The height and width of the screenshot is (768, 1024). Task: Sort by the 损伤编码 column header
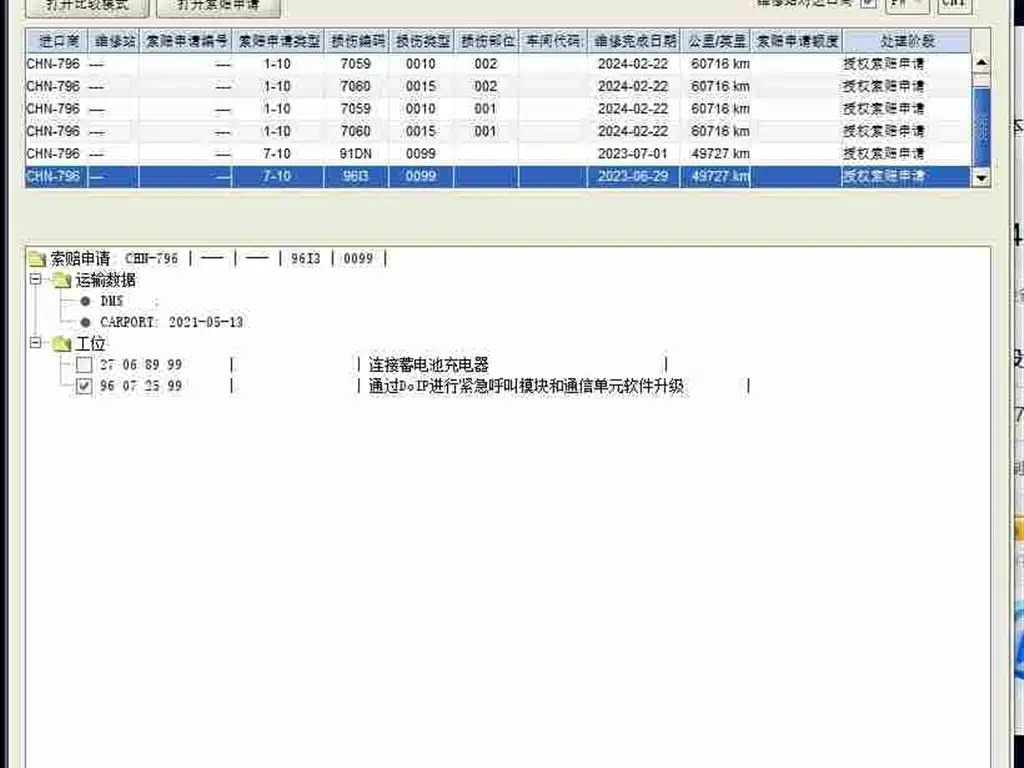click(x=357, y=41)
